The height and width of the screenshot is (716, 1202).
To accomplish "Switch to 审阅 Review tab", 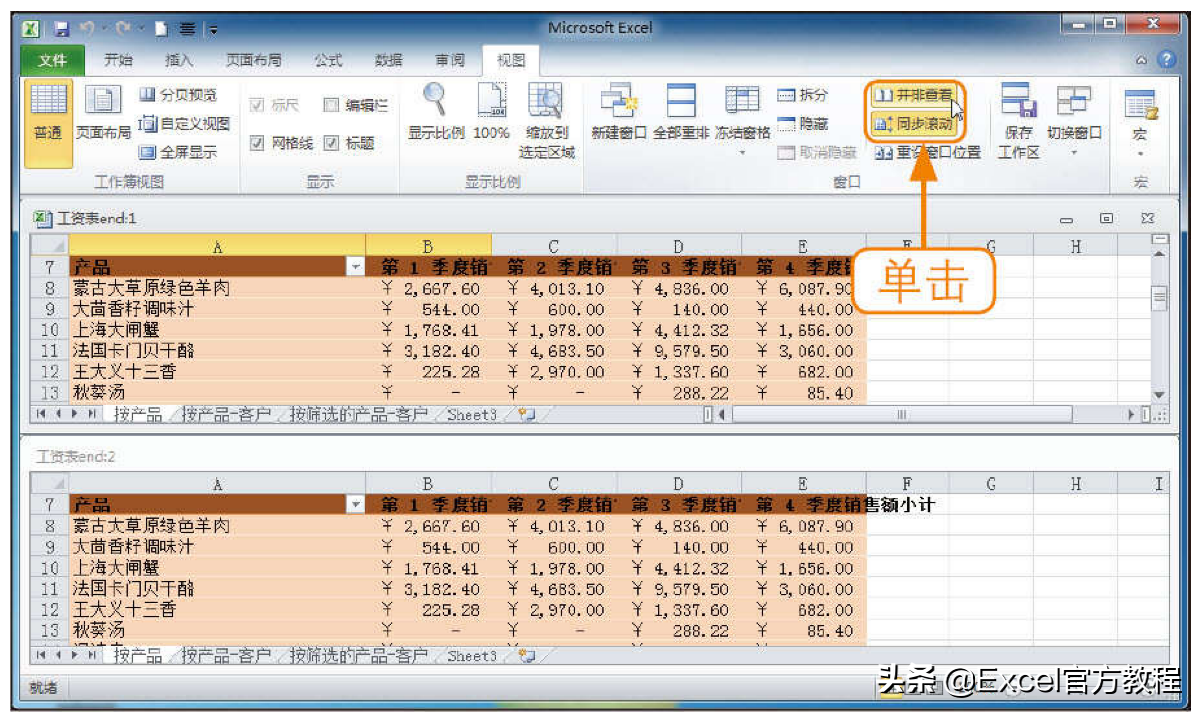I will pos(449,60).
